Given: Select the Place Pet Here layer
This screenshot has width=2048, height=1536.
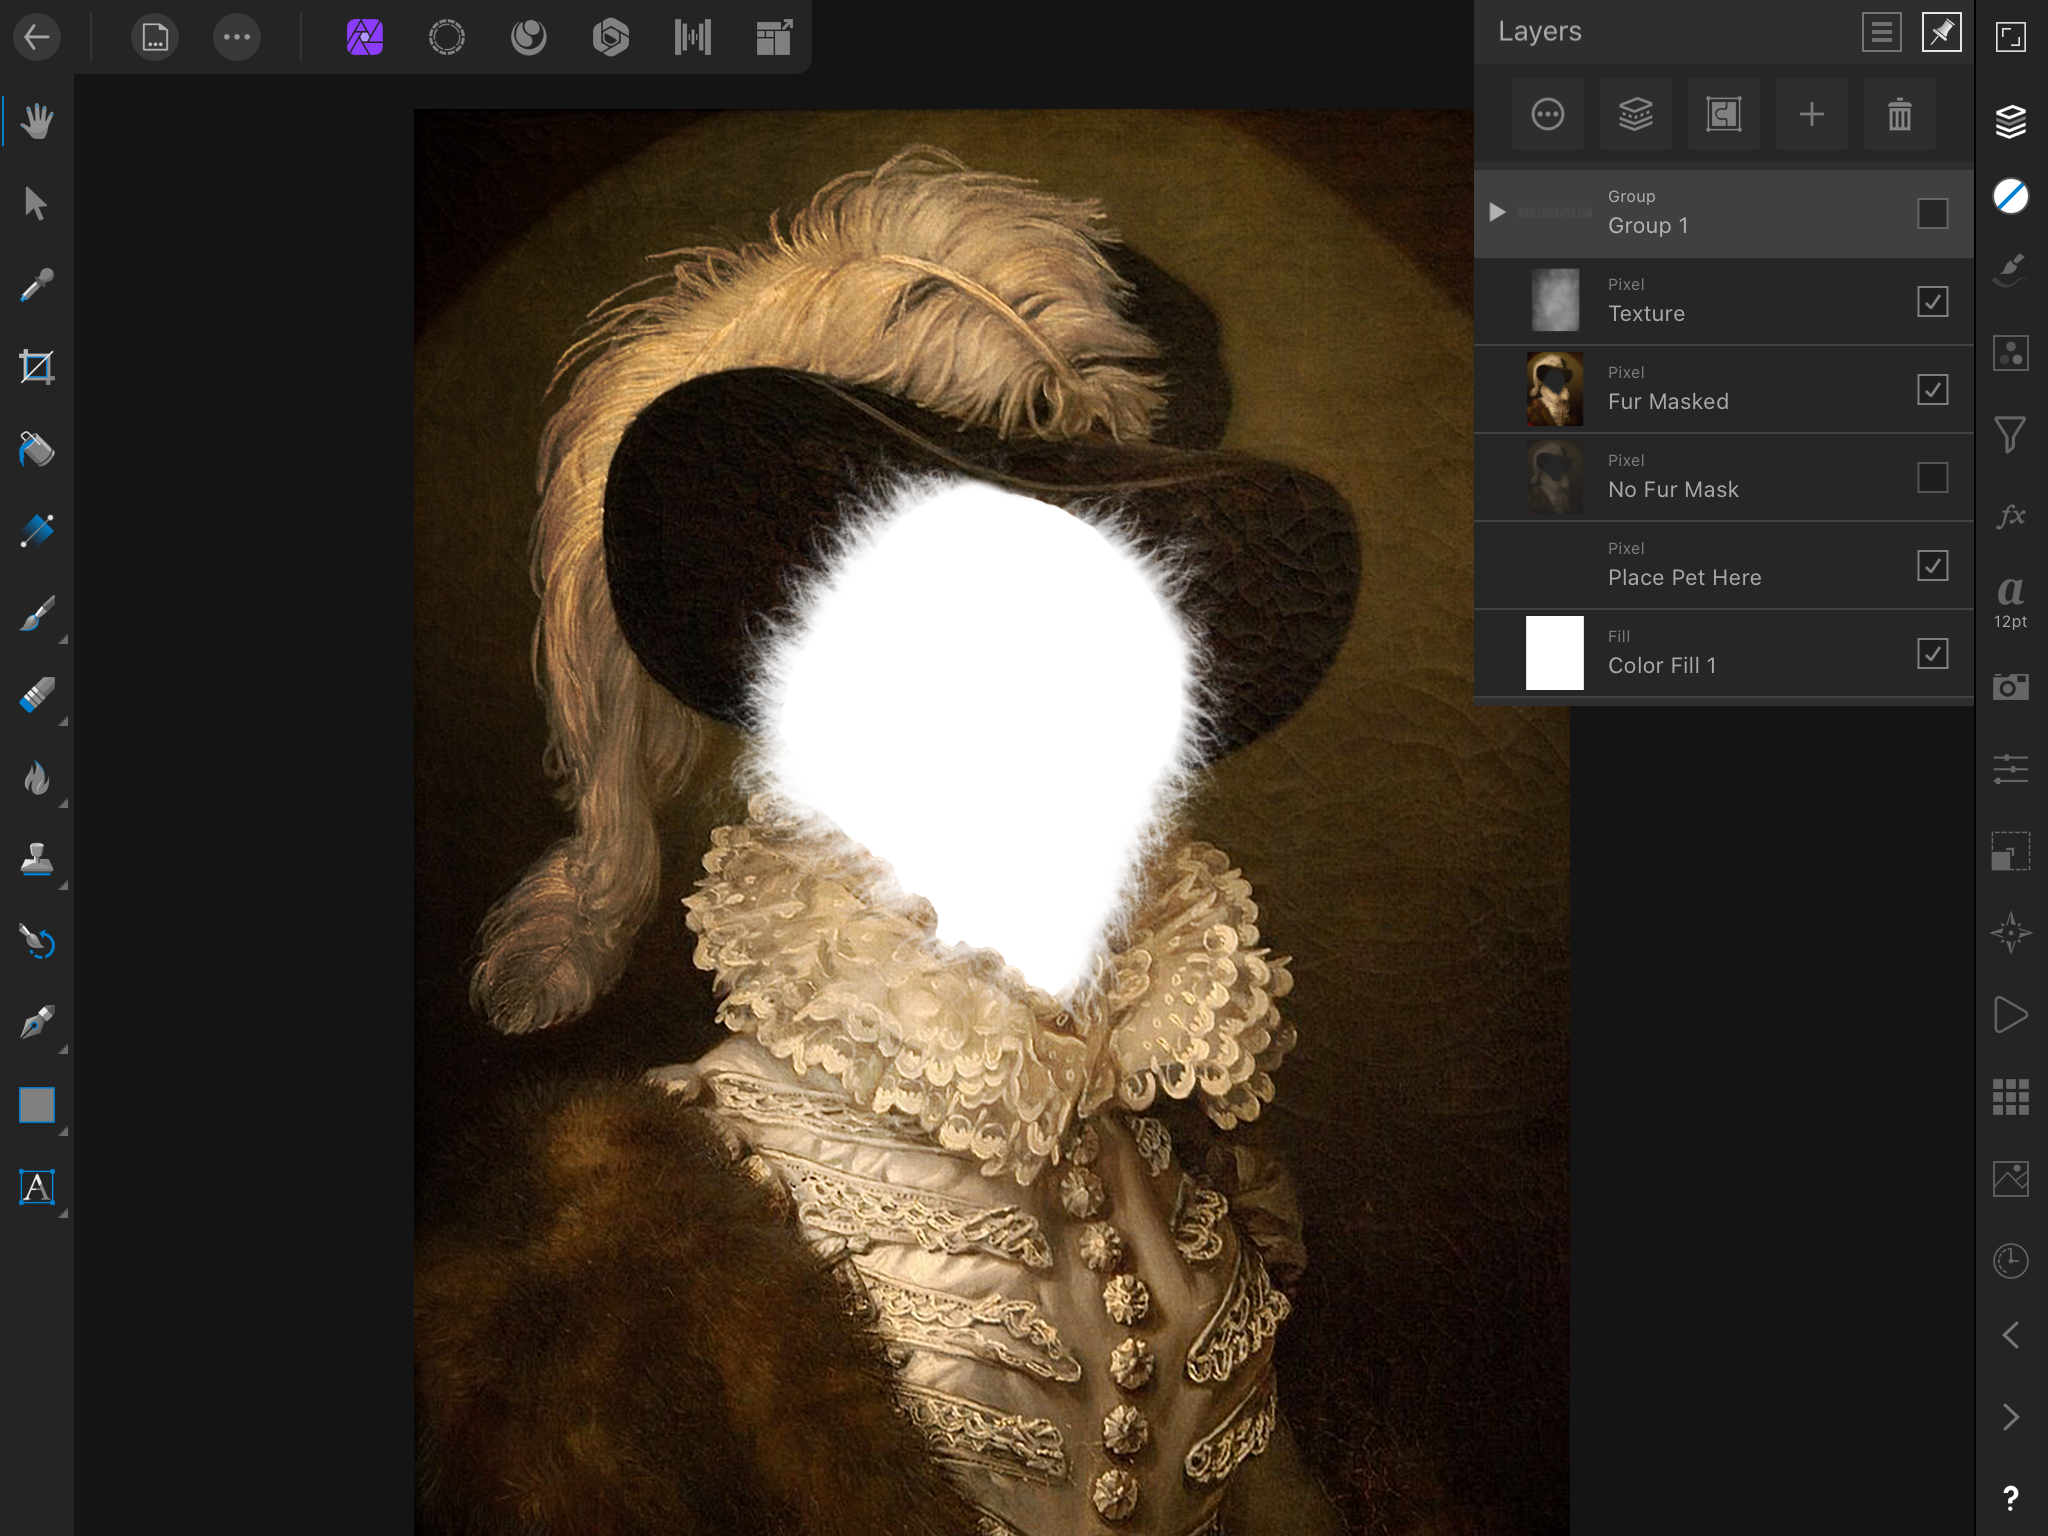Looking at the screenshot, I should point(1724,565).
